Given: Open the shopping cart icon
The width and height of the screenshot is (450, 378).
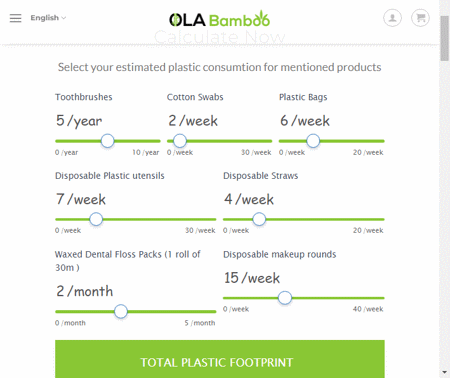Looking at the screenshot, I should (x=420, y=18).
